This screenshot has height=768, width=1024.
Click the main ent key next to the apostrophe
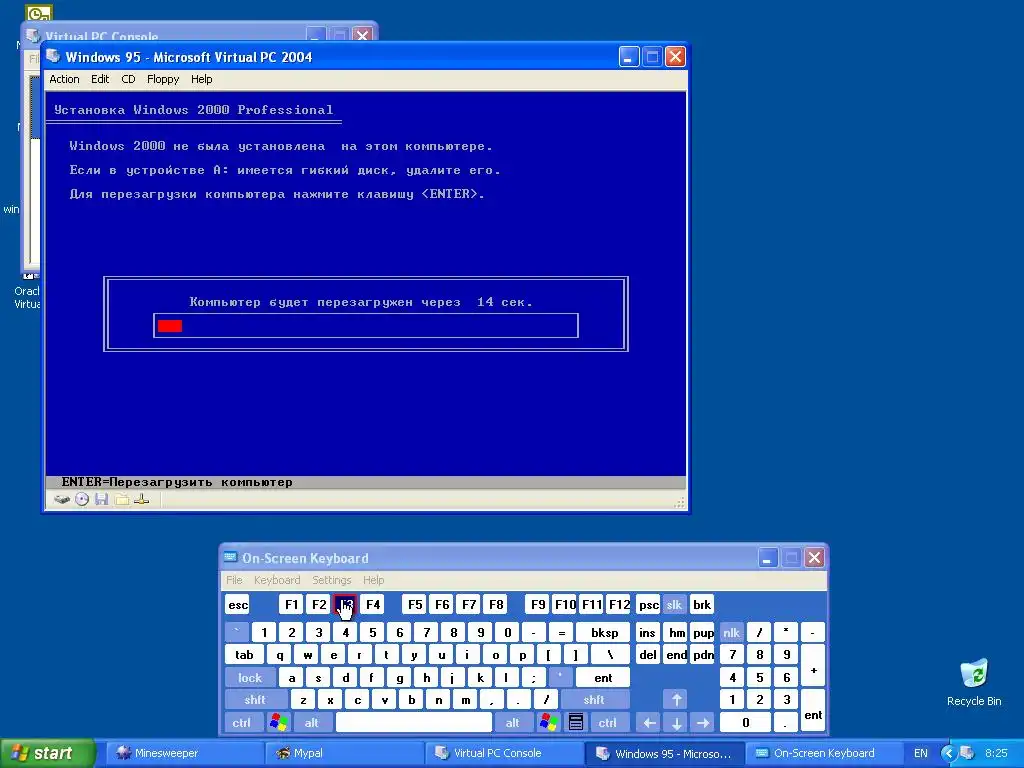click(603, 677)
